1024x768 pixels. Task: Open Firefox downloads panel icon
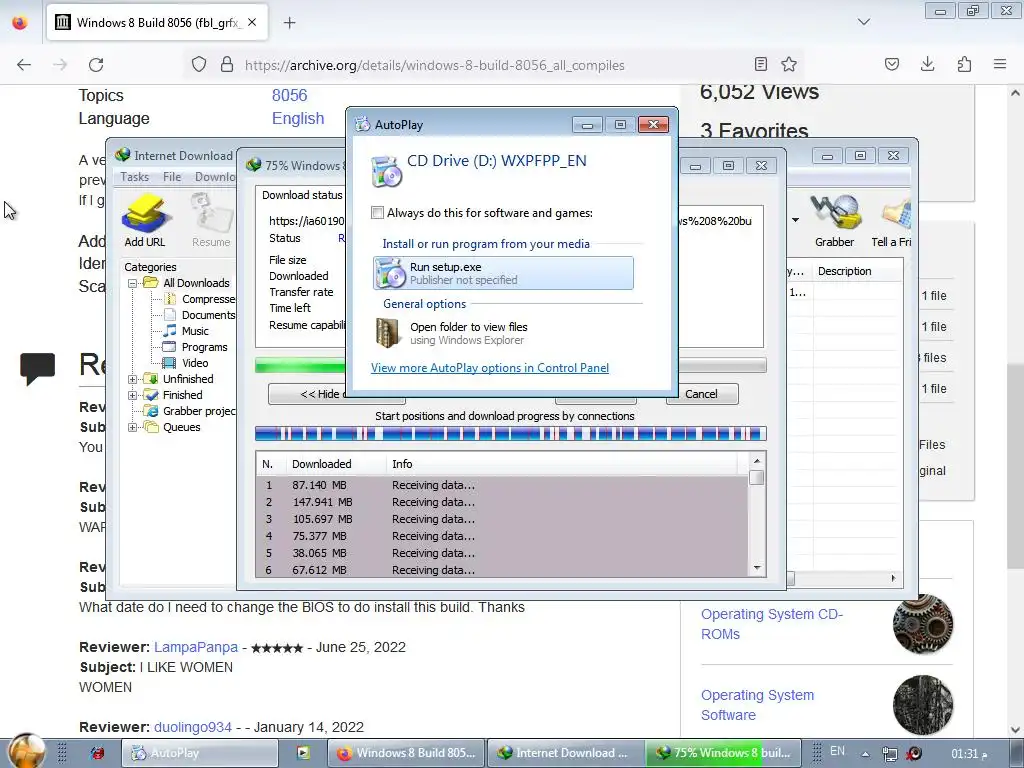tap(927, 64)
